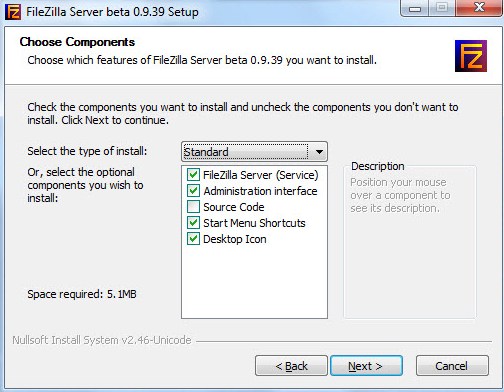This screenshot has height=392, width=504.
Task: Uncheck Start Menu Shortcuts checkbox
Action: (x=193, y=223)
